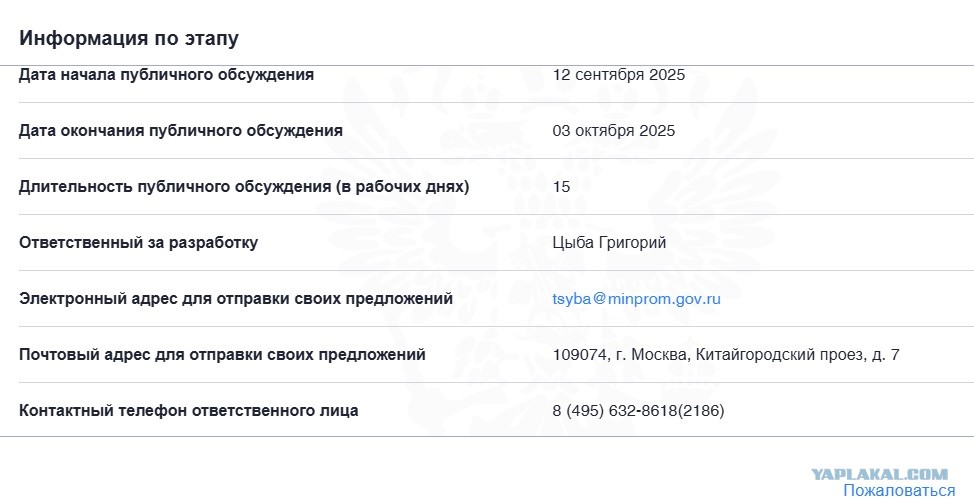Click the Информация по этапу heading
This screenshot has height=504, width=974.
(129, 39)
